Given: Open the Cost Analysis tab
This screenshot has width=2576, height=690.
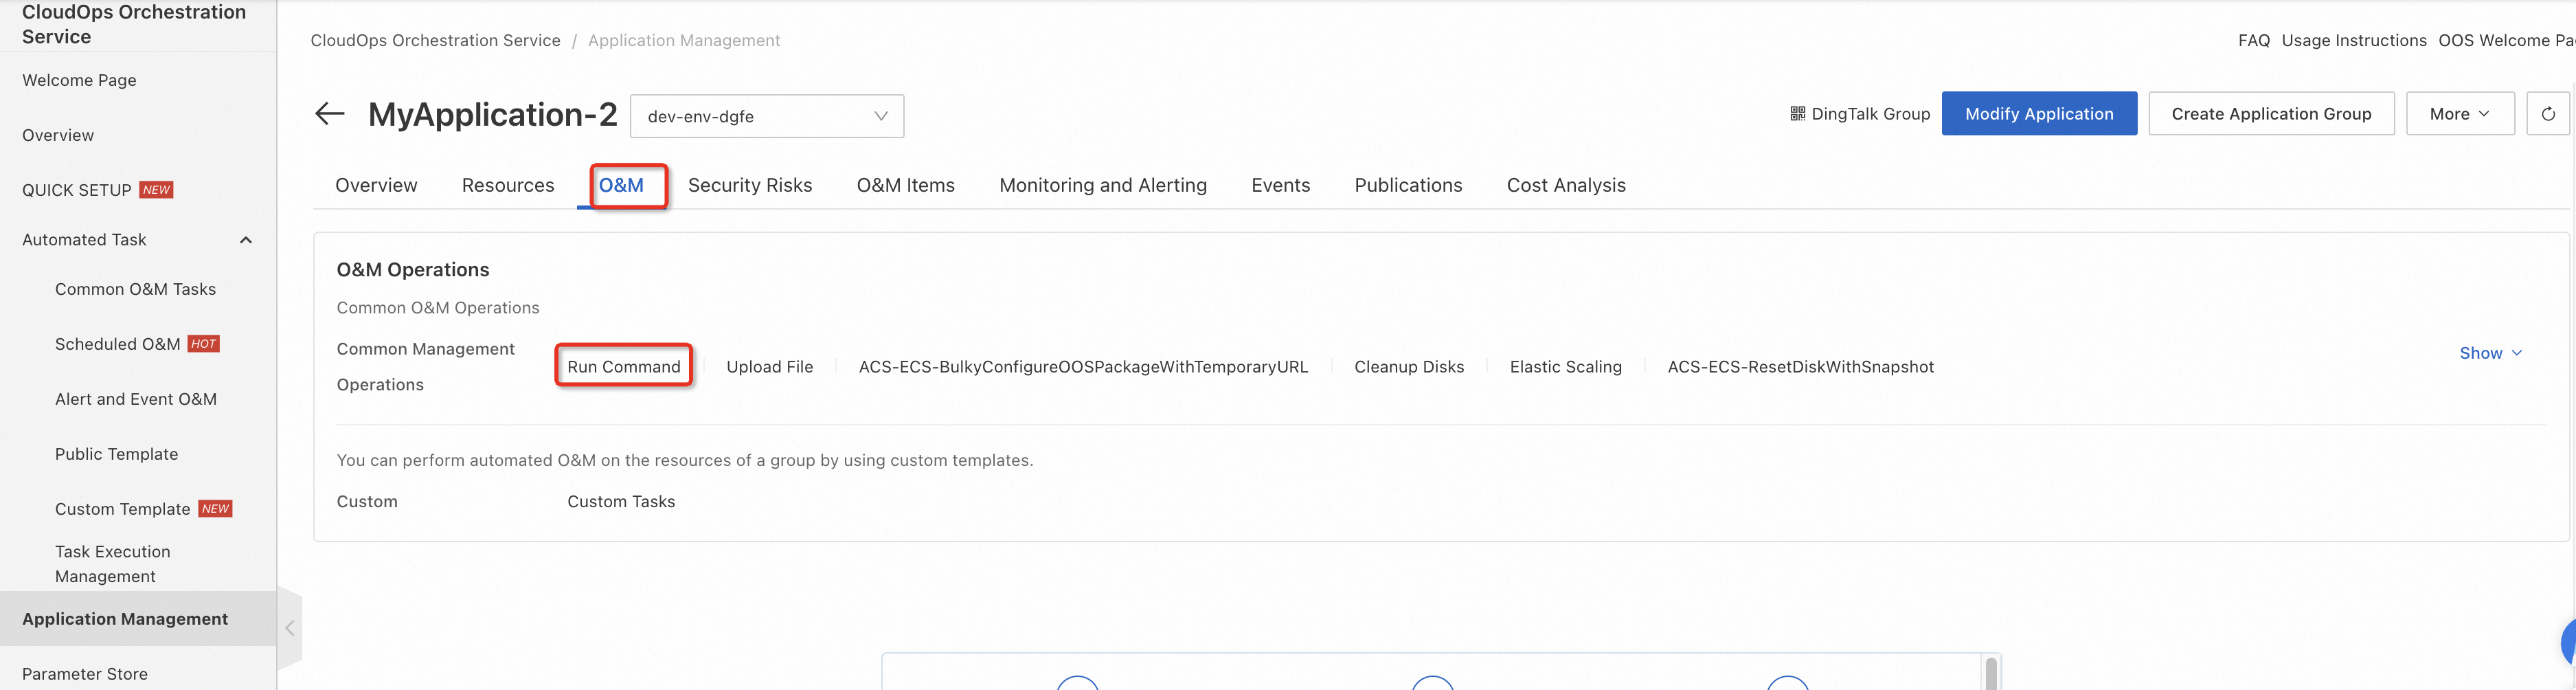Looking at the screenshot, I should pyautogui.click(x=1566, y=185).
